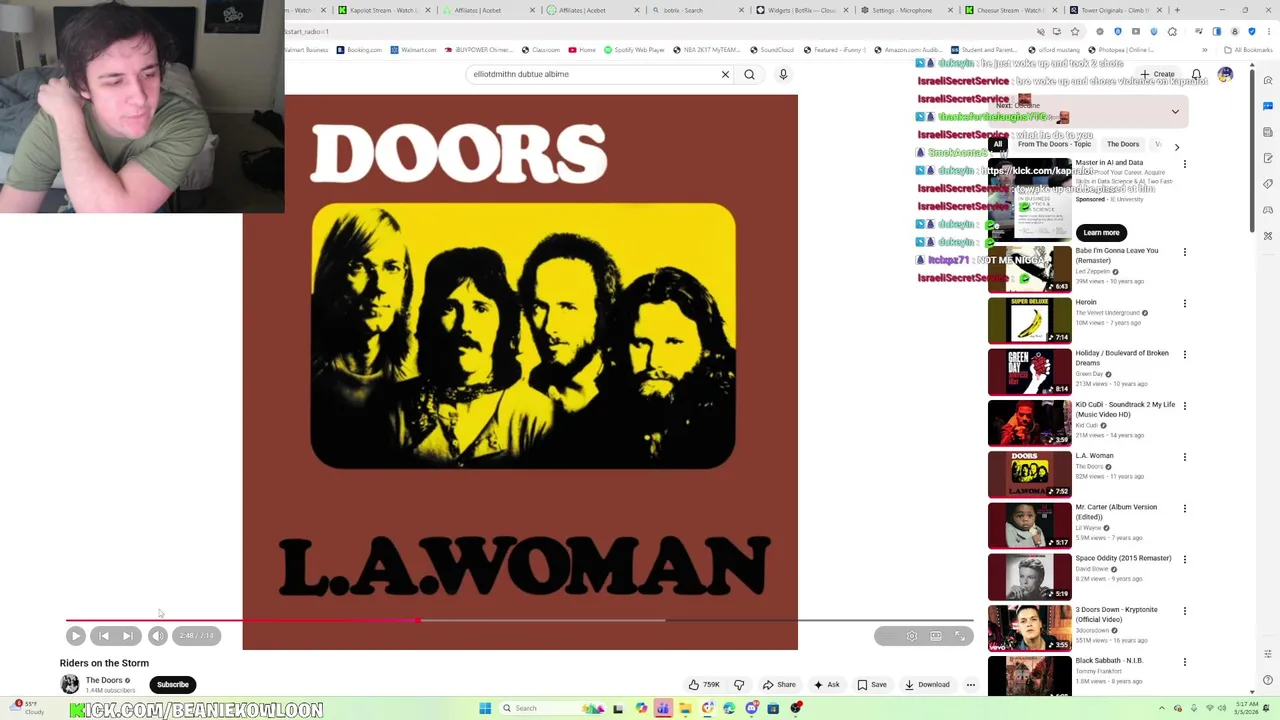The width and height of the screenshot is (1280, 720).
Task: Open the account avatar menu
Action: 1225,74
